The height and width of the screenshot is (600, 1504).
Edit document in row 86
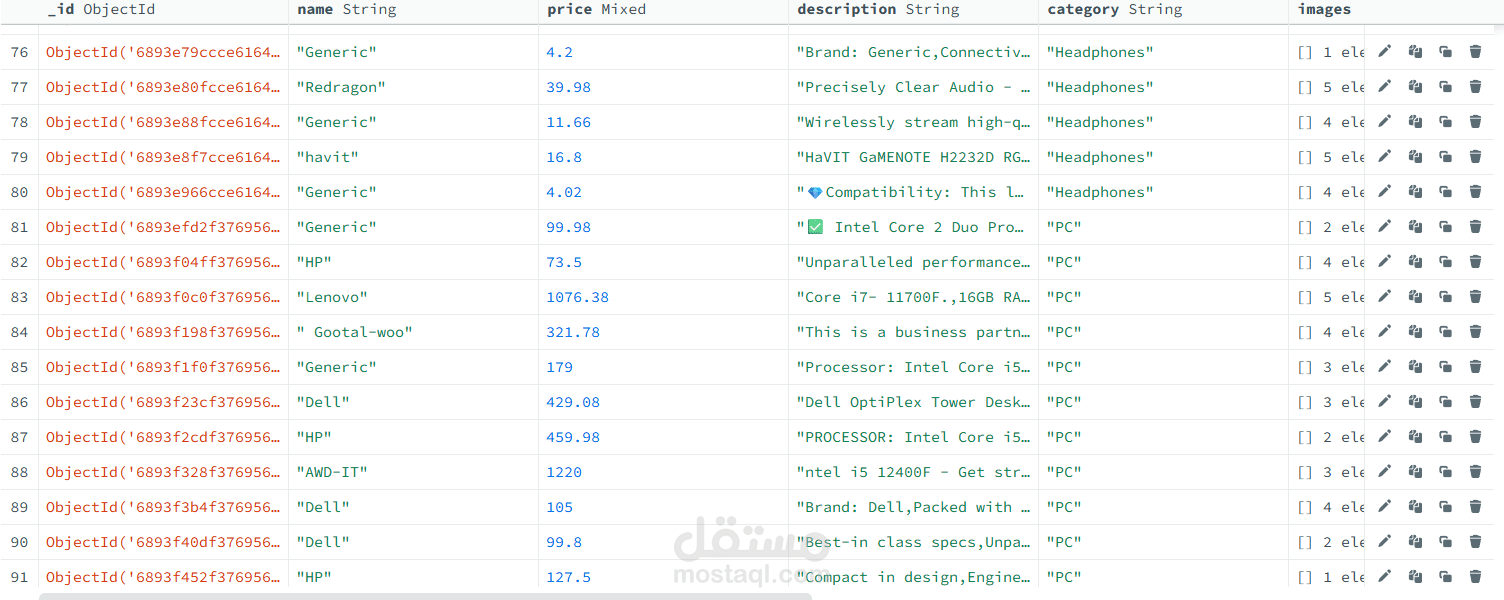click(x=1384, y=402)
